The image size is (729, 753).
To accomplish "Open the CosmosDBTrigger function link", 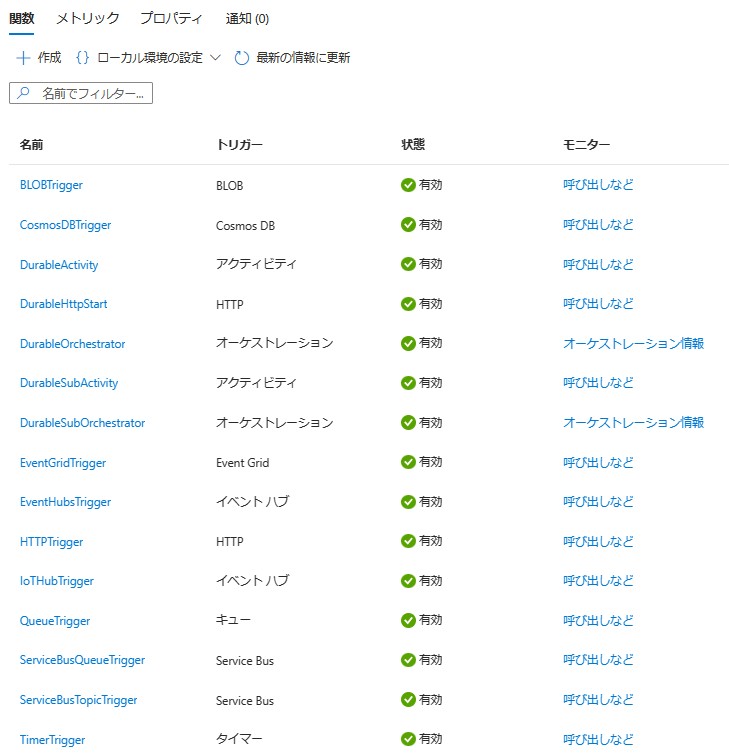I will [65, 225].
